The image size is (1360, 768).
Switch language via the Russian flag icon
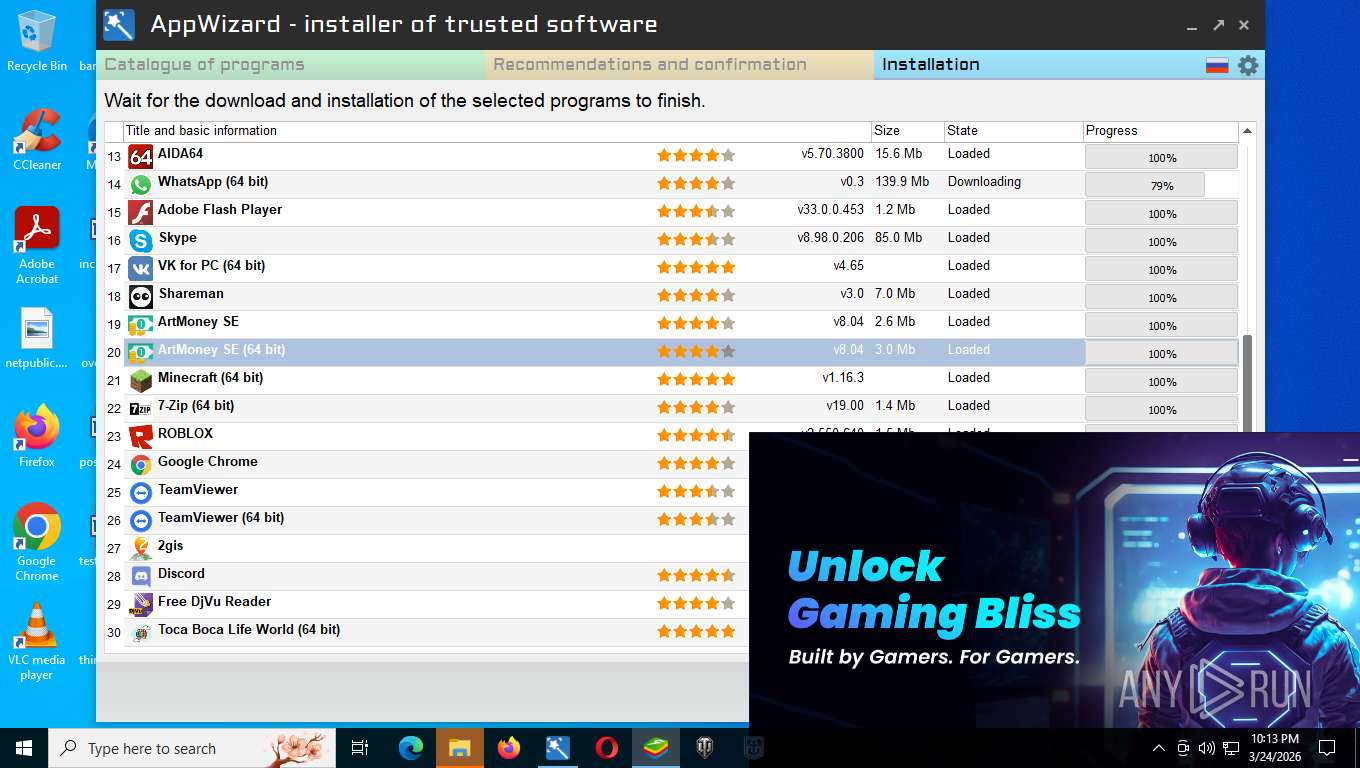(1217, 66)
